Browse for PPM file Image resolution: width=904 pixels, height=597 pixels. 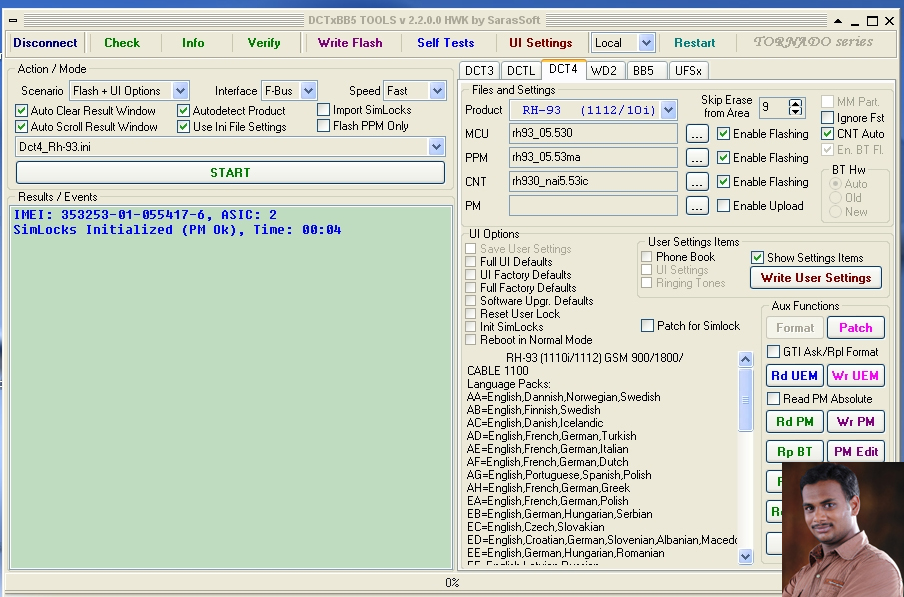point(697,157)
